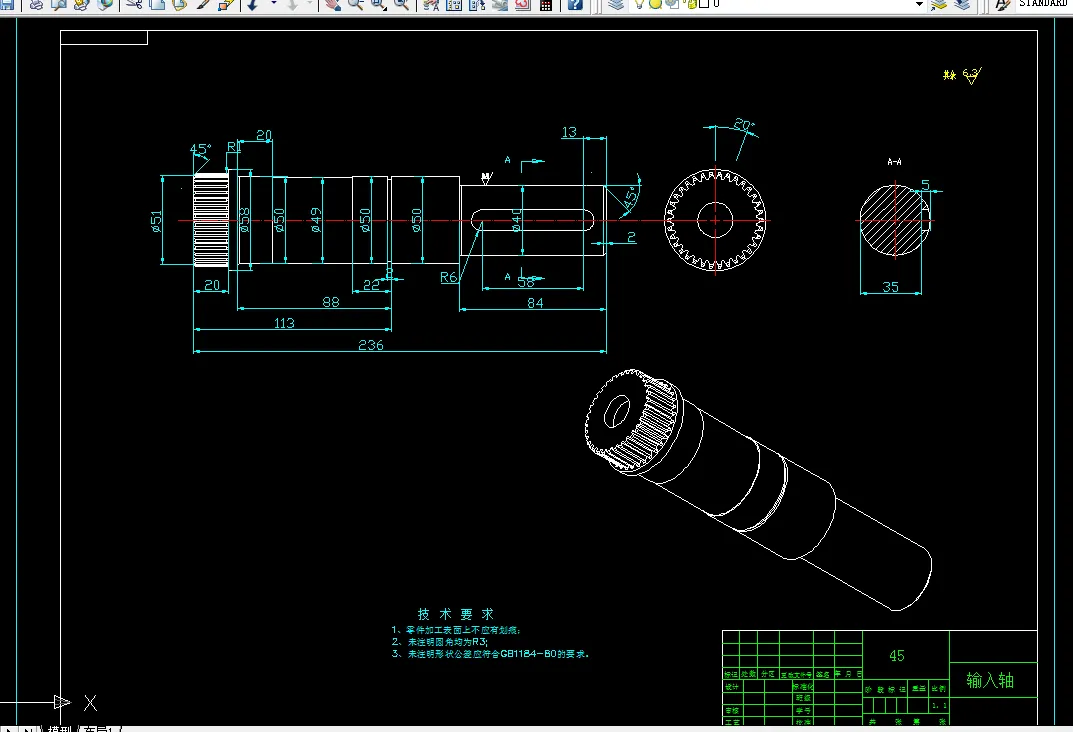Screen dimensions: 1073x732
Task: Select the 13 dimension text
Action: click(x=569, y=131)
